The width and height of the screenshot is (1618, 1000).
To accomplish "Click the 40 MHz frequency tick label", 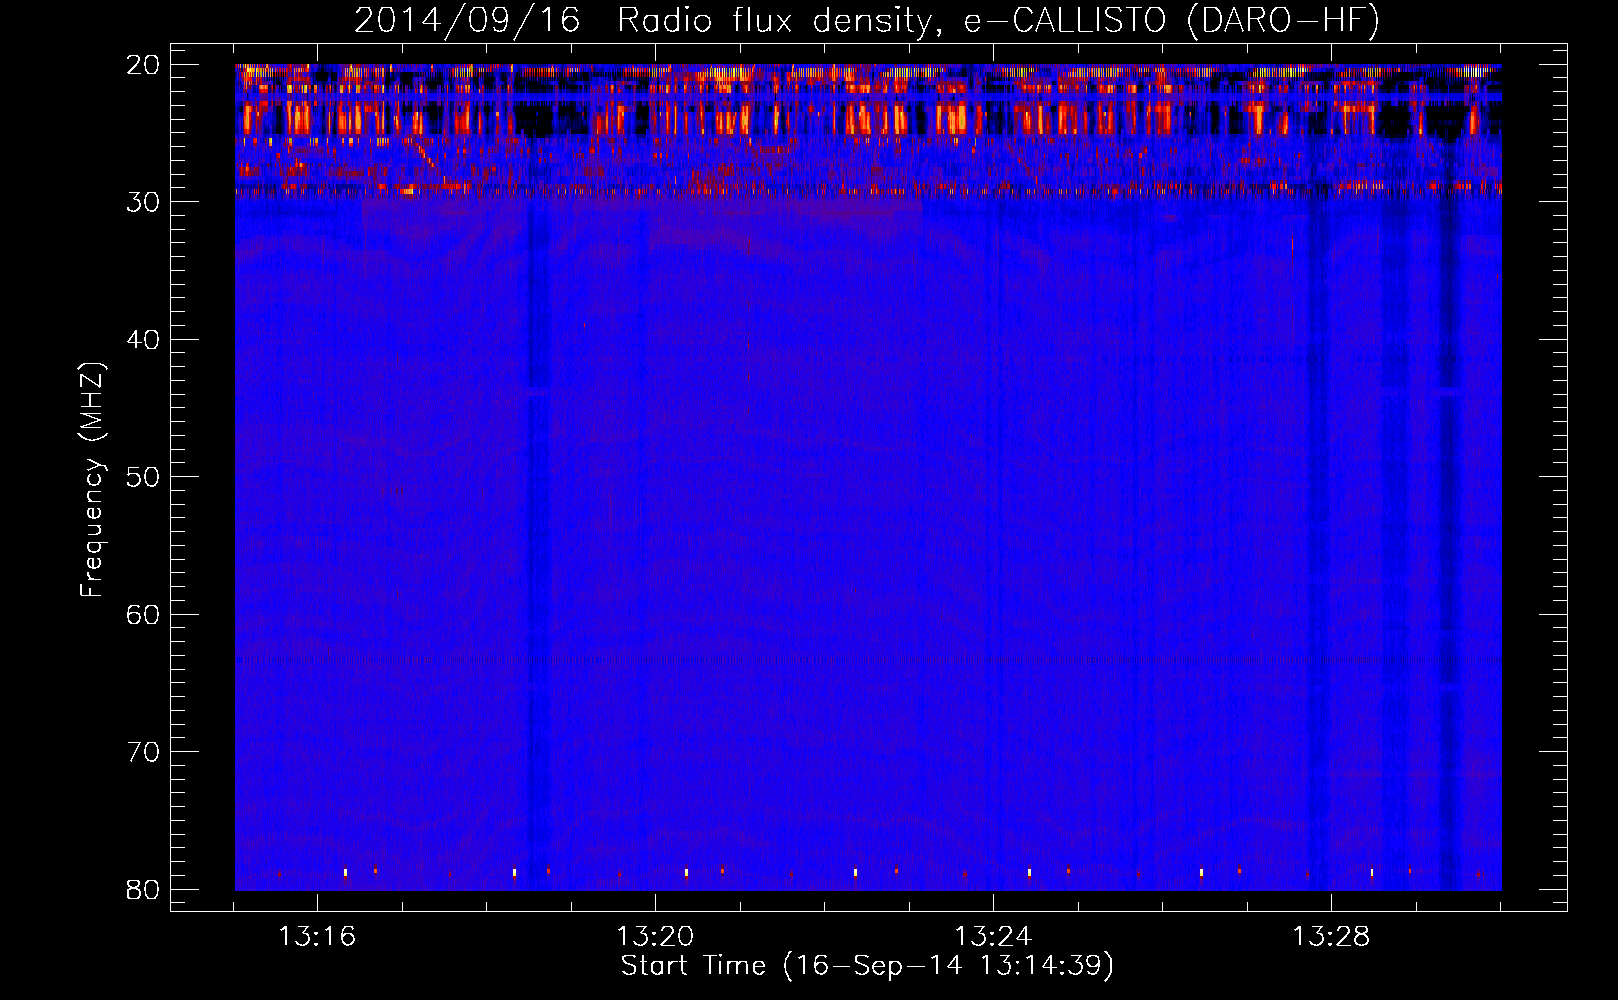I will tap(143, 340).
